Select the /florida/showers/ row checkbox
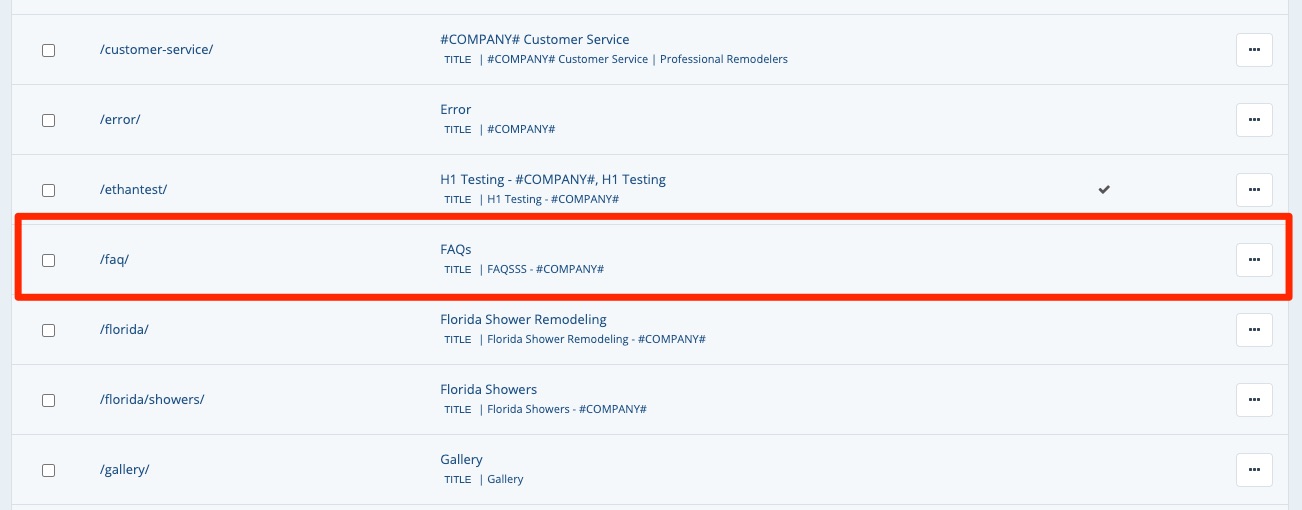The height and width of the screenshot is (510, 1302). (x=48, y=400)
